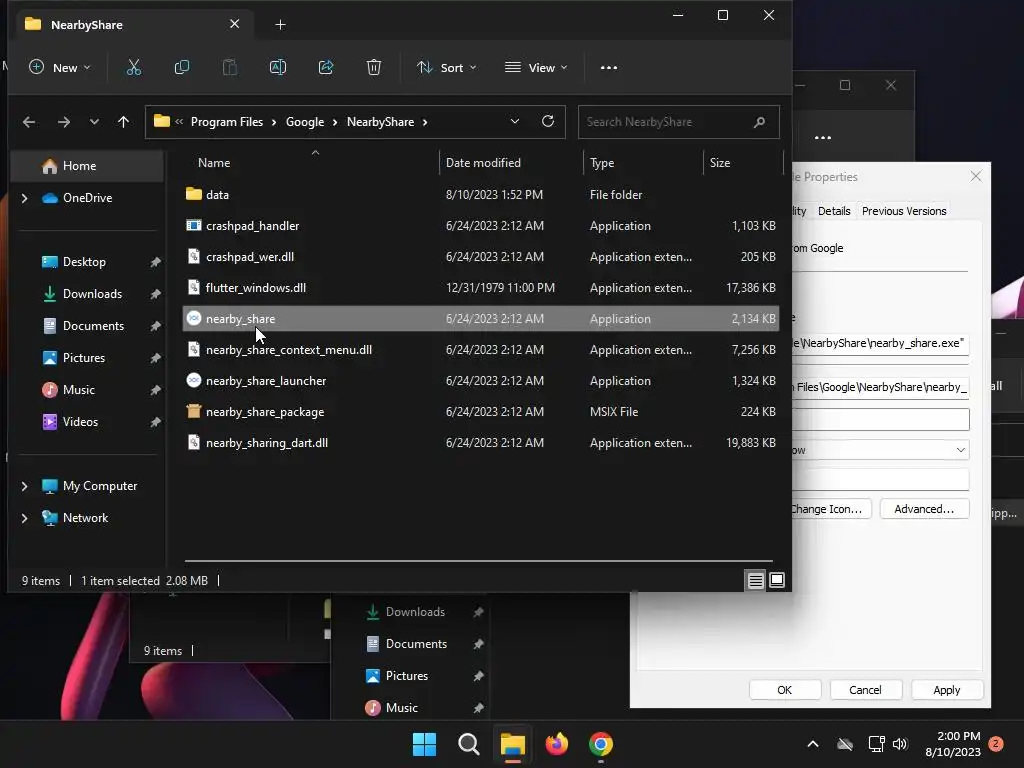Viewport: 1024px width, 768px height.
Task: Select nearby_share_package MSIX file
Action: (481, 412)
